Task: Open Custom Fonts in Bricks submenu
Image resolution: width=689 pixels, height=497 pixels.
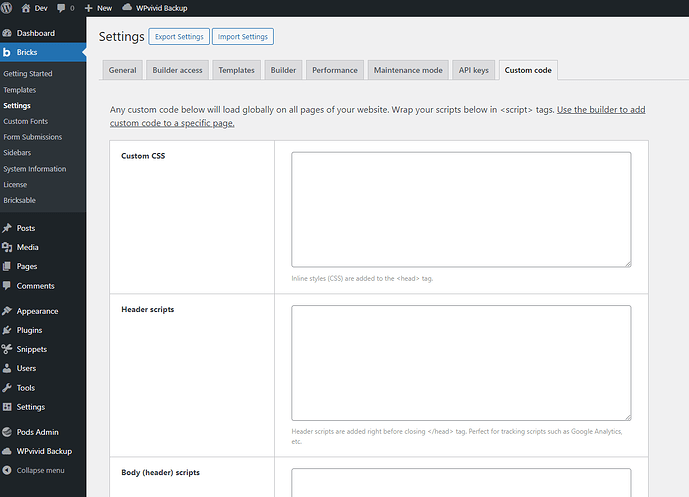Action: tap(25, 121)
